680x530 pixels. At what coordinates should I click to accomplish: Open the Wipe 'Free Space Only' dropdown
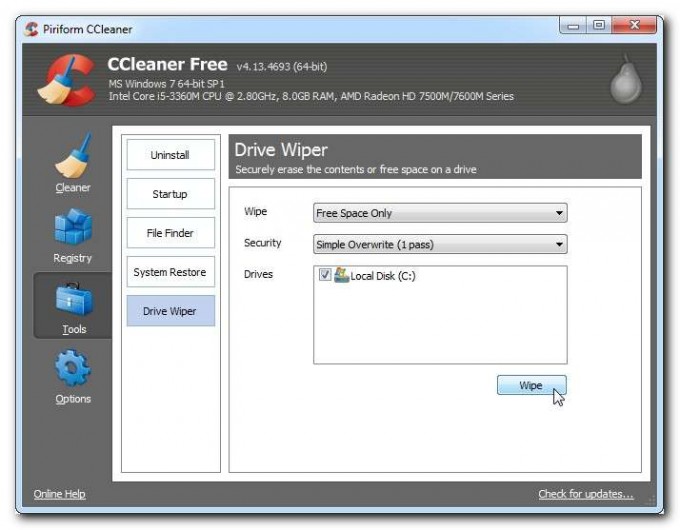440,213
